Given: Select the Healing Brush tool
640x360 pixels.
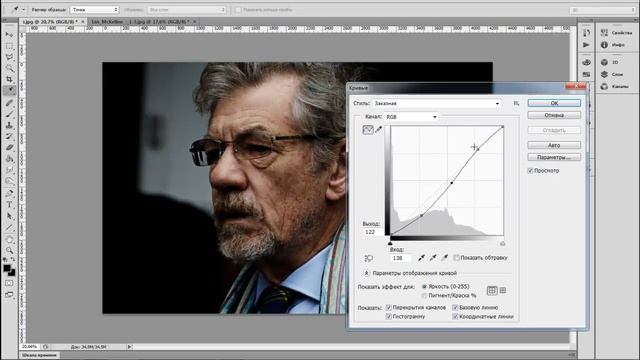Looking at the screenshot, I should pos(9,103).
